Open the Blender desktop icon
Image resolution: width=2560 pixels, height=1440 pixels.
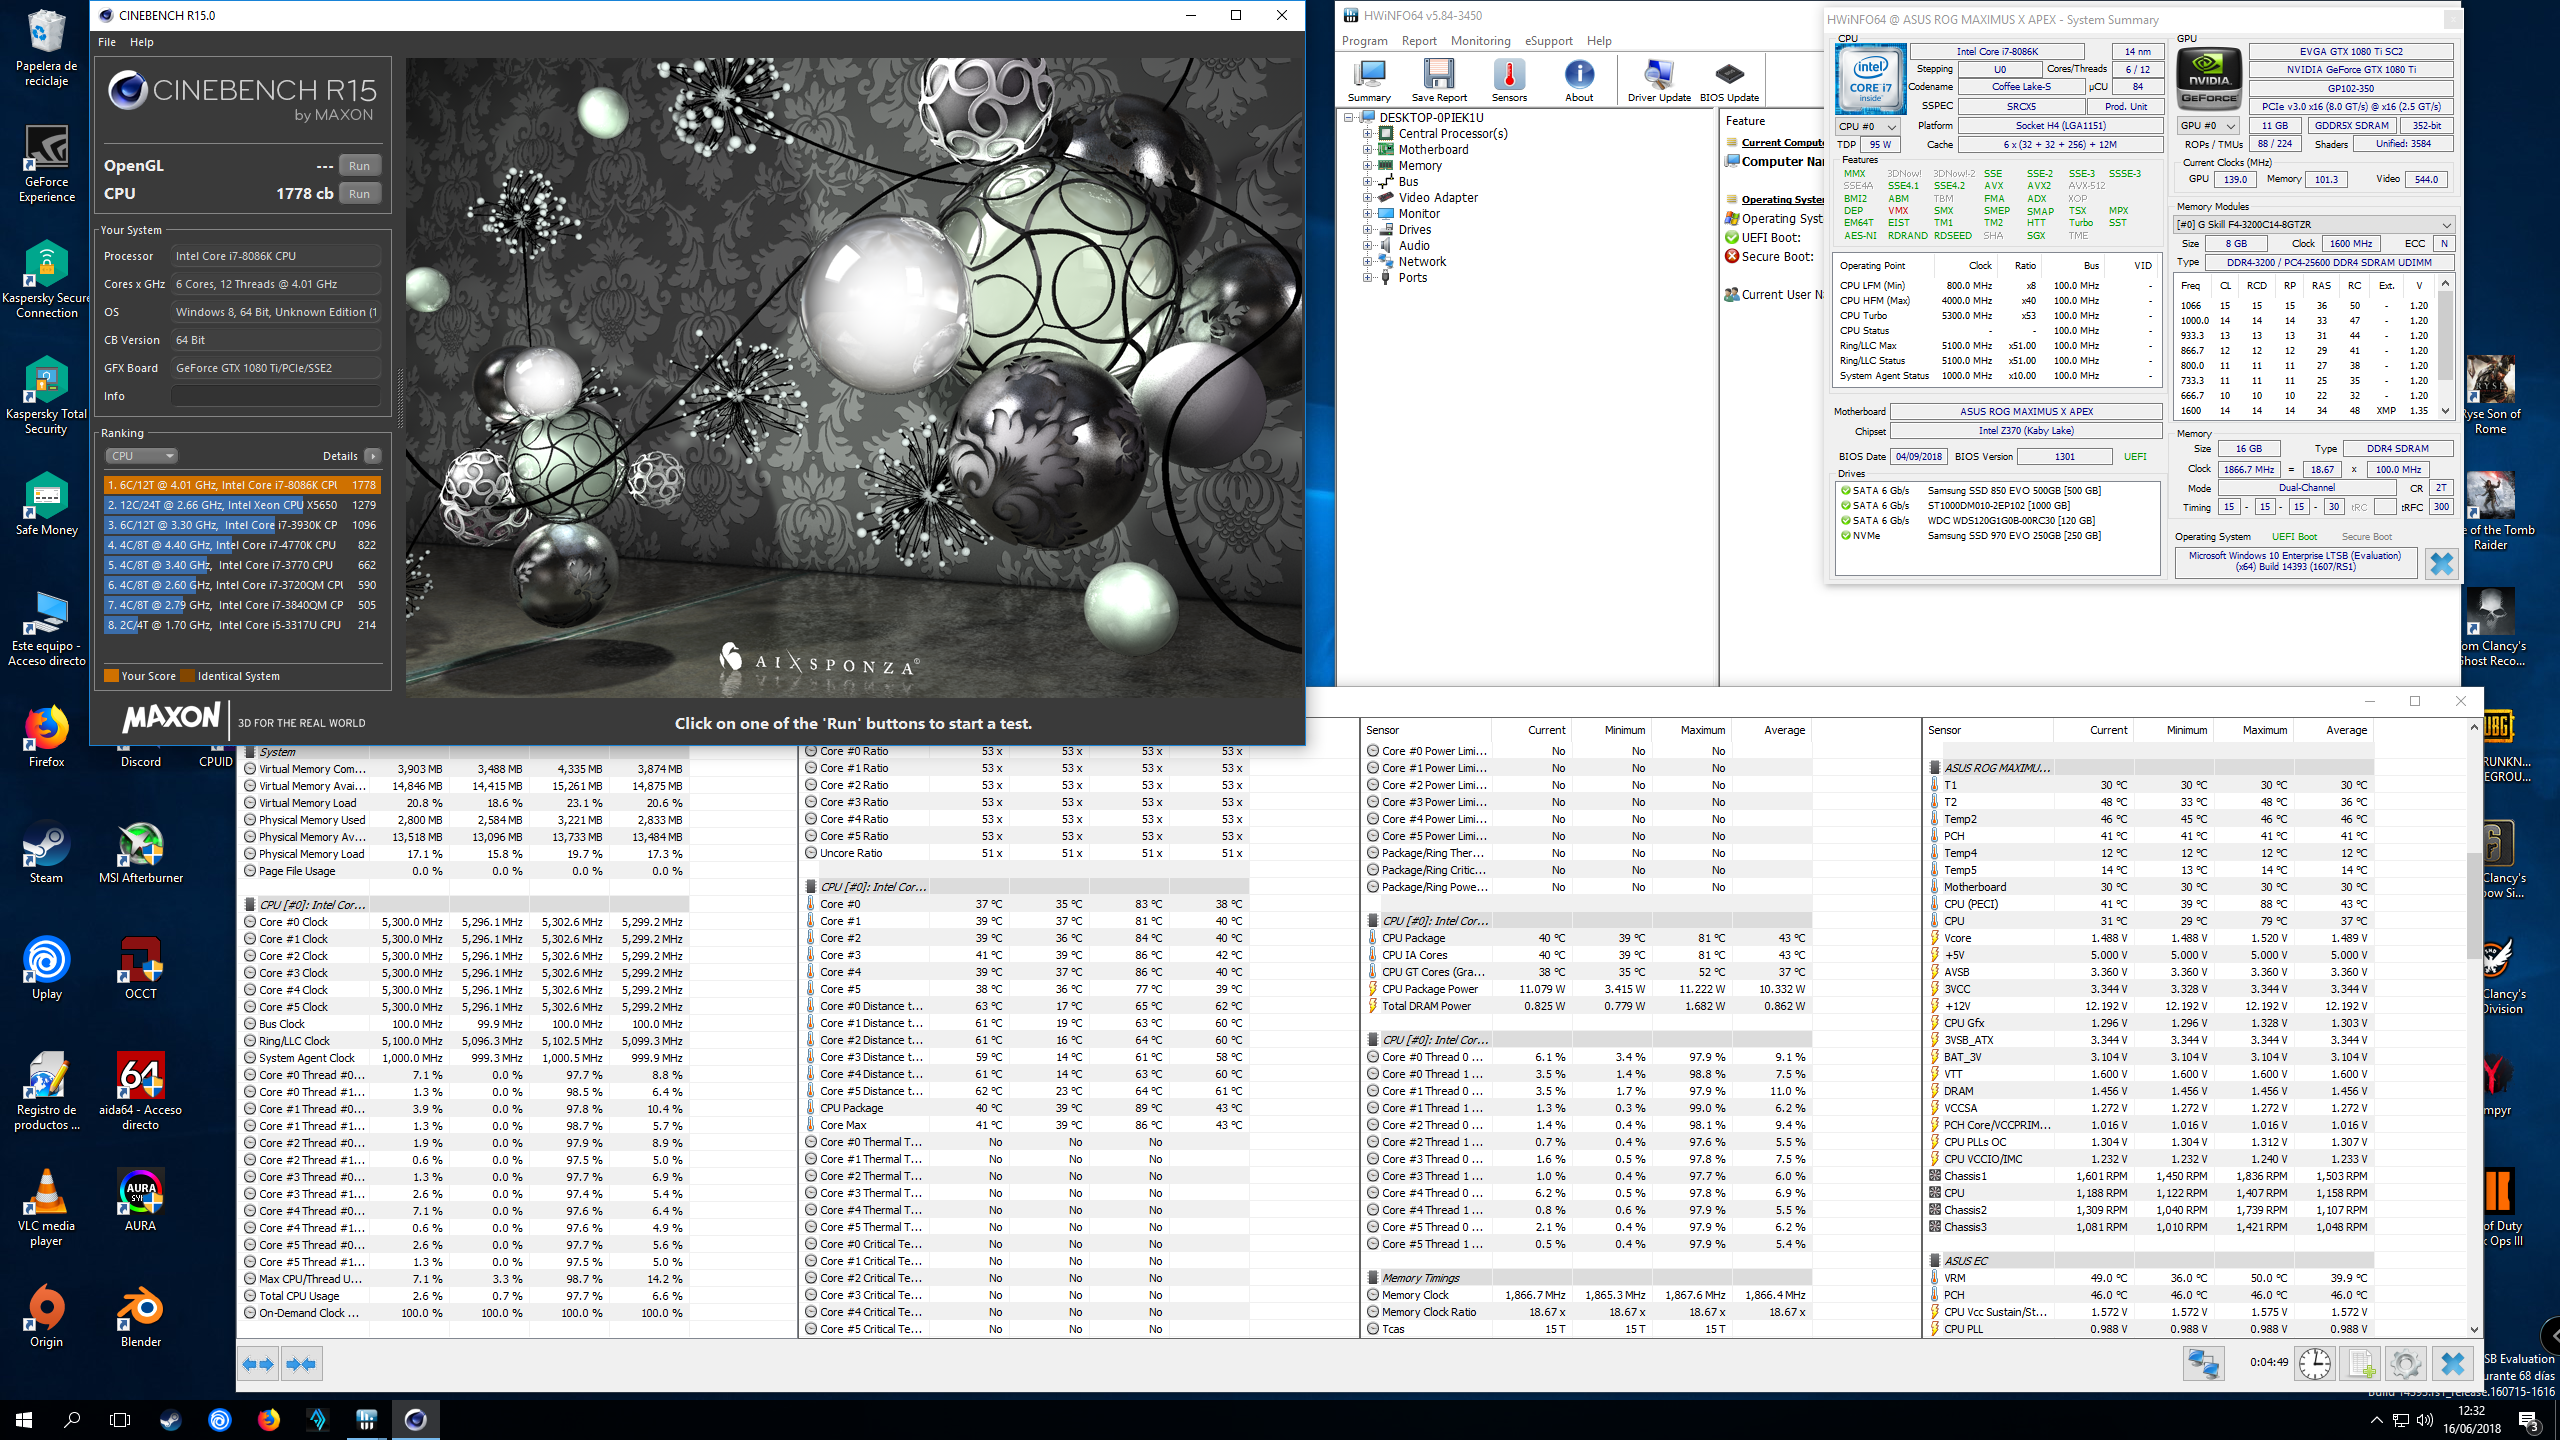141,1316
